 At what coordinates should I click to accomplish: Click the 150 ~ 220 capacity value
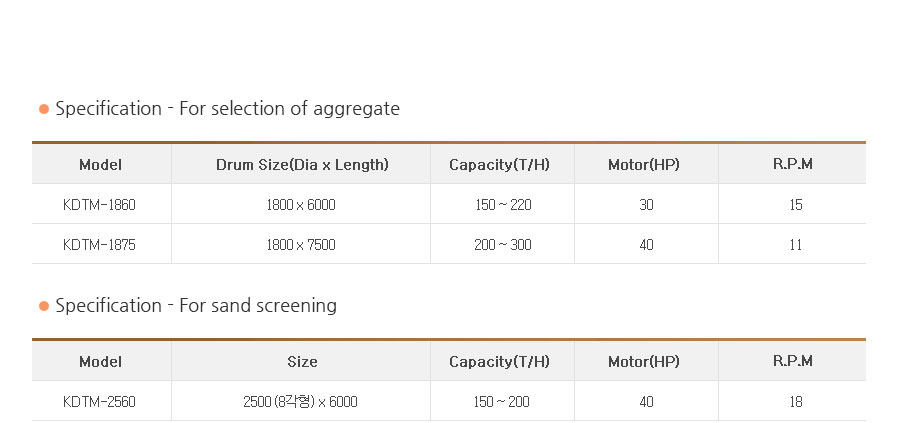(x=503, y=205)
